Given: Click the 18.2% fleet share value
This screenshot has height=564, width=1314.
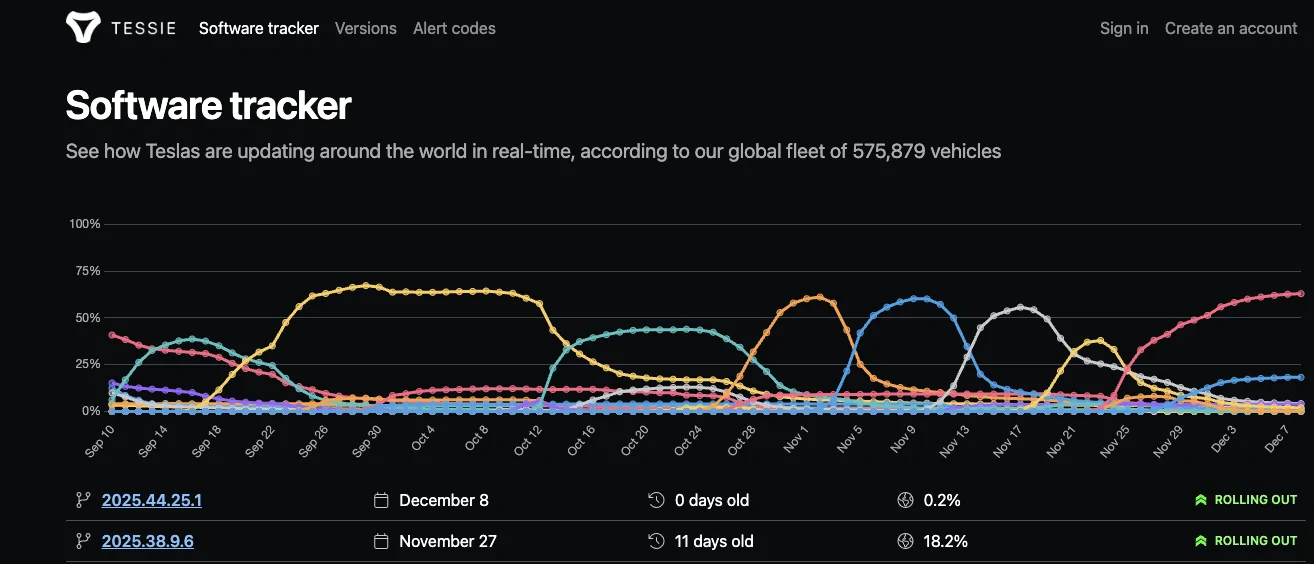Looking at the screenshot, I should [x=945, y=541].
